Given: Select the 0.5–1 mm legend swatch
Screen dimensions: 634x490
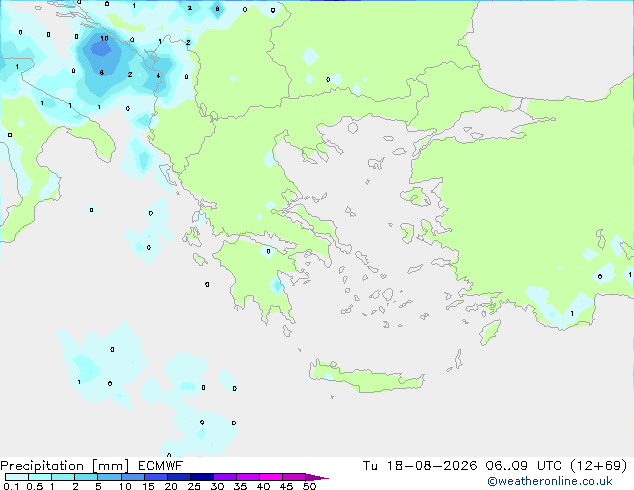Looking at the screenshot, I should [x=40, y=477].
